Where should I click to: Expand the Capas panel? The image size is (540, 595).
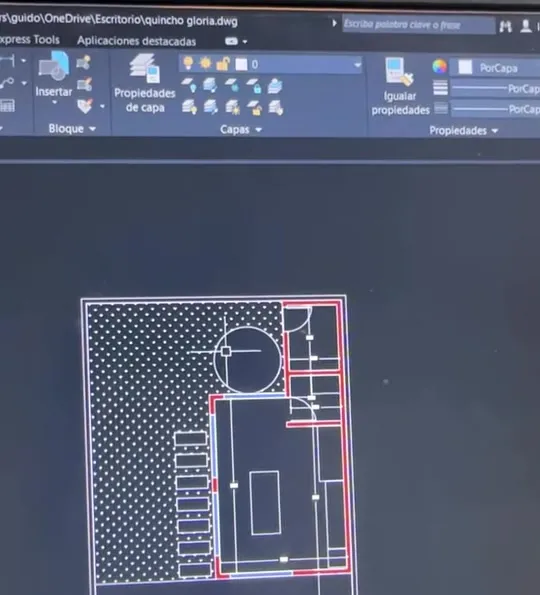click(241, 130)
